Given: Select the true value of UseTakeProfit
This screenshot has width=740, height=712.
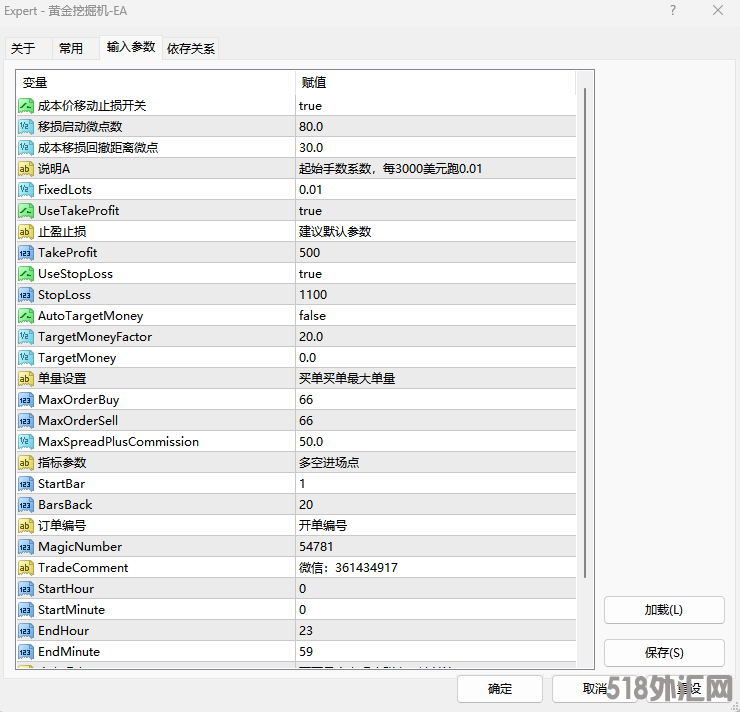Looking at the screenshot, I should pyautogui.click(x=310, y=210).
